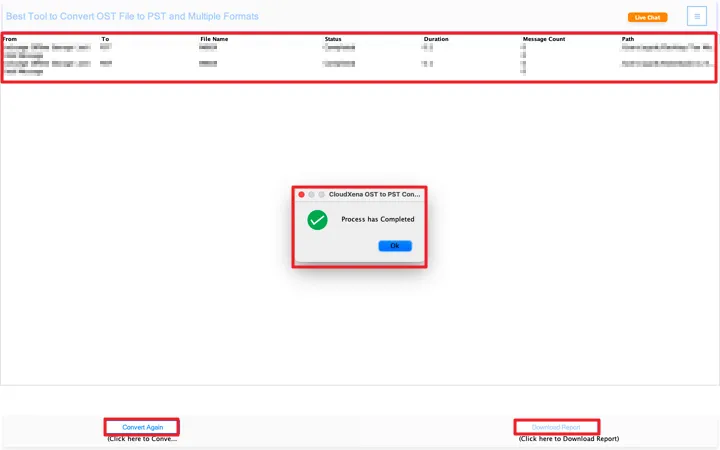Select the To column header
The height and width of the screenshot is (450, 720).
[x=105, y=39]
